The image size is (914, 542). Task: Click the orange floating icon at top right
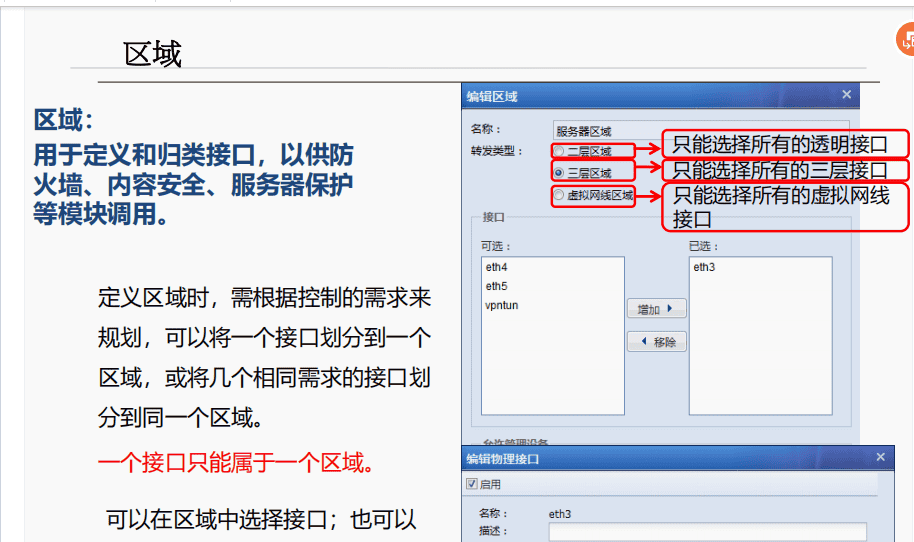905,40
